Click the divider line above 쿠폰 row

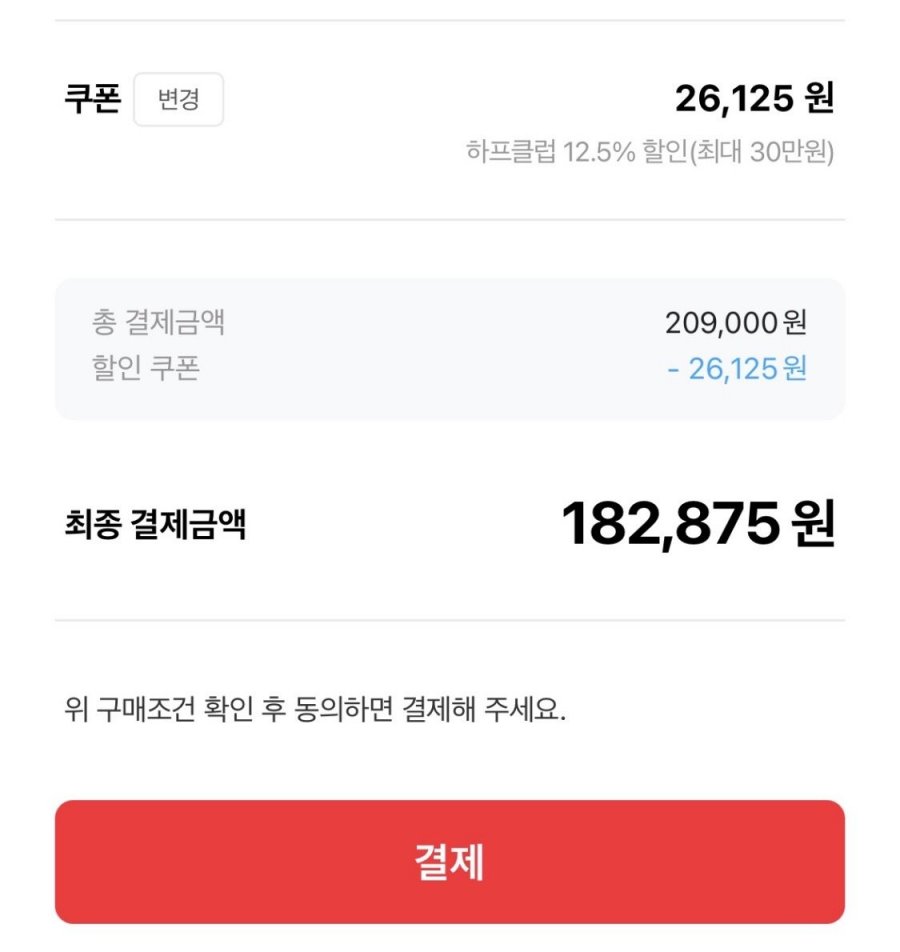450,21
